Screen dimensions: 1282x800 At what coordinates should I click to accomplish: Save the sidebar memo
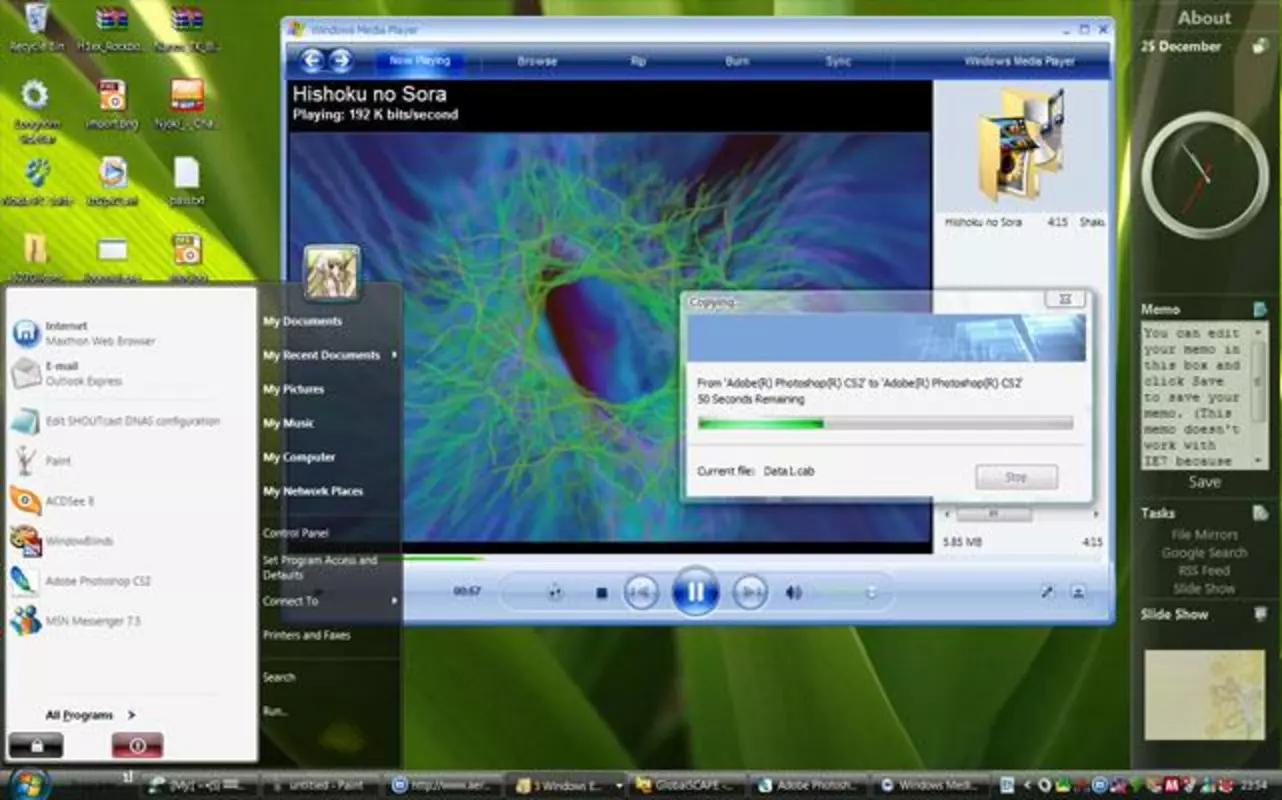(x=1204, y=482)
